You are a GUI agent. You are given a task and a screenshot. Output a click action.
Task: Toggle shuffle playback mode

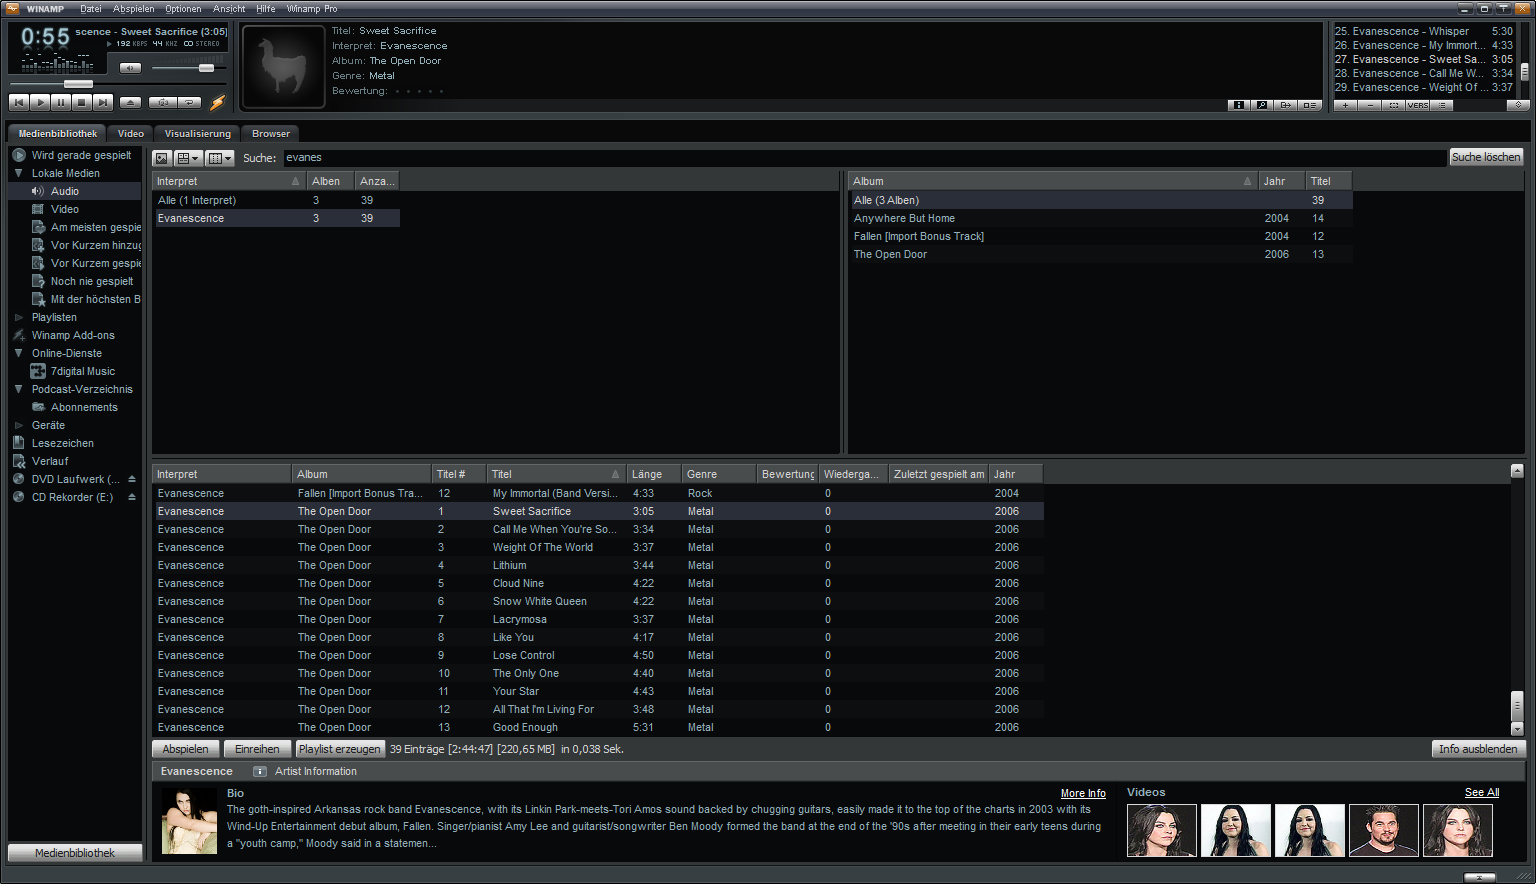162,102
